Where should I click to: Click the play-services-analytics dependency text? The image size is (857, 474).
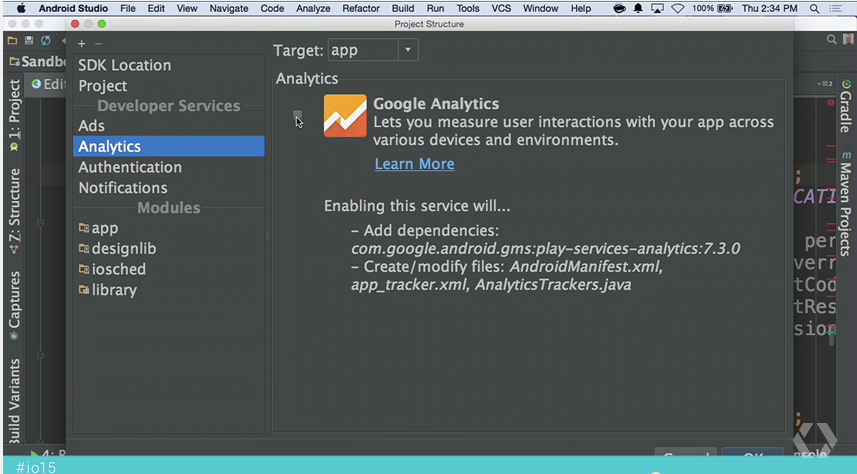[545, 249]
